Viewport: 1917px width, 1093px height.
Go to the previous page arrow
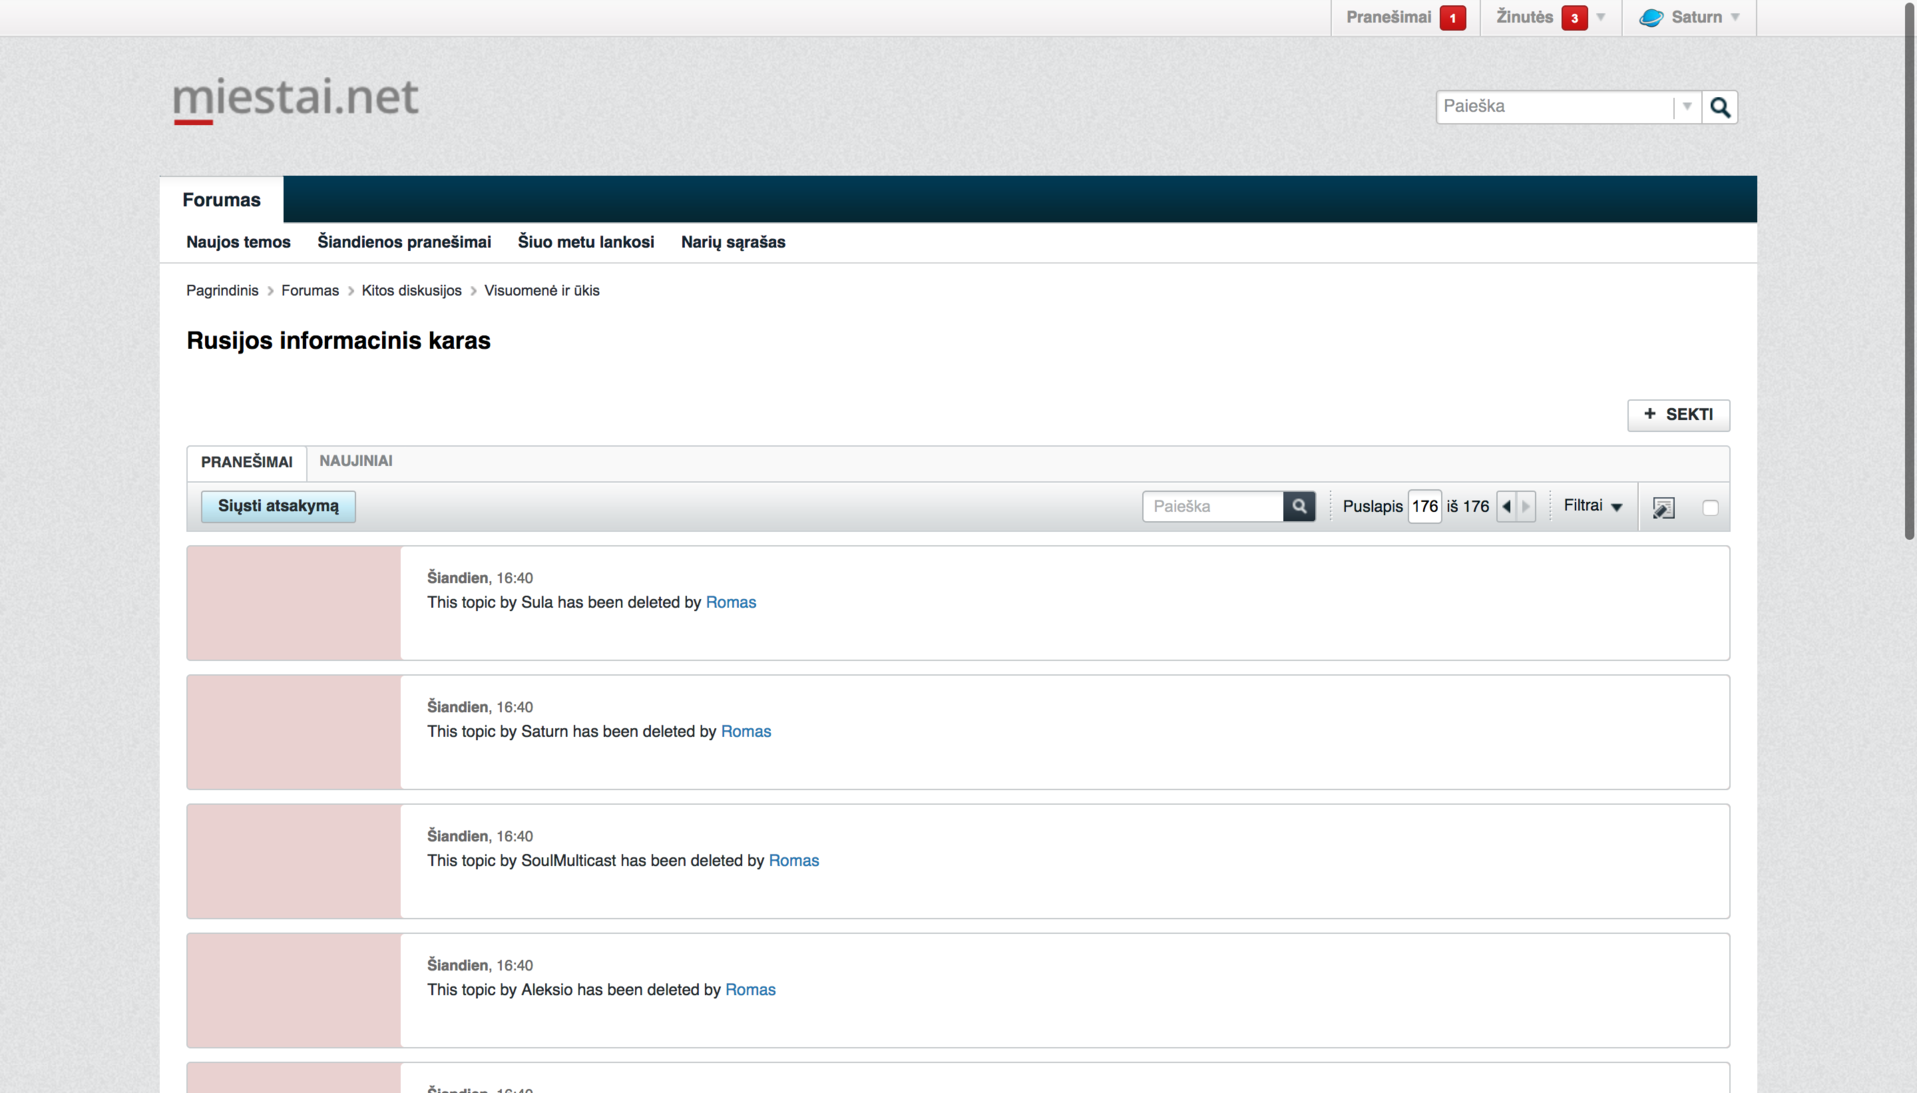[1507, 507]
